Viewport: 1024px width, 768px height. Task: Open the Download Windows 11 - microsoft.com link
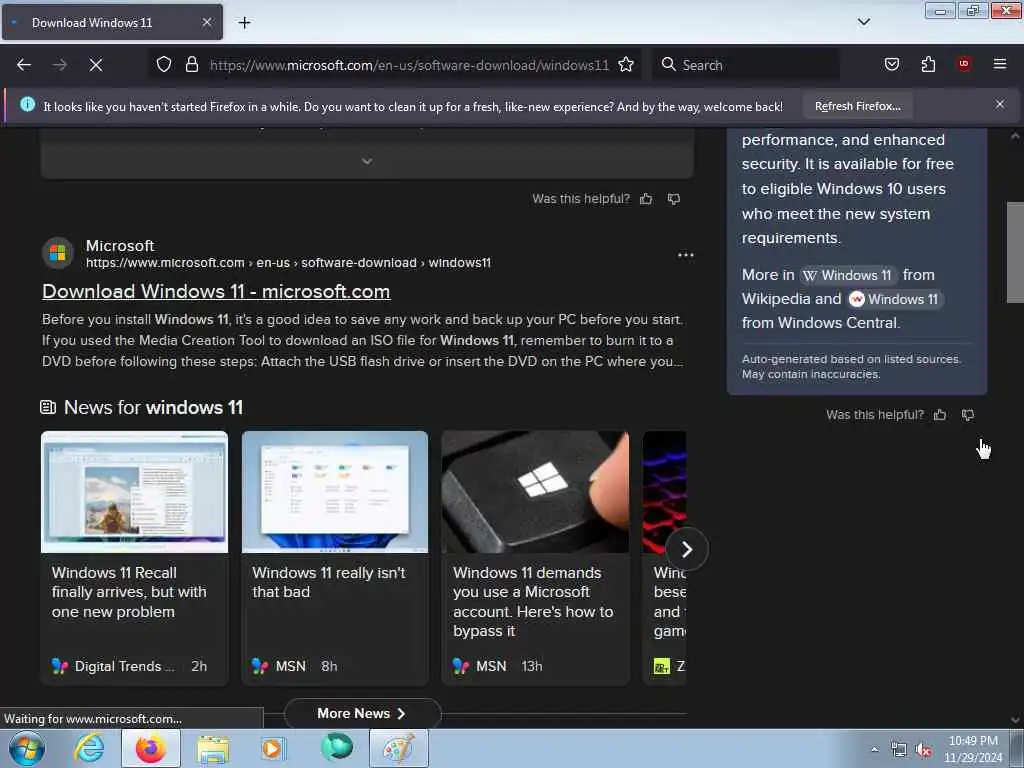pos(216,291)
